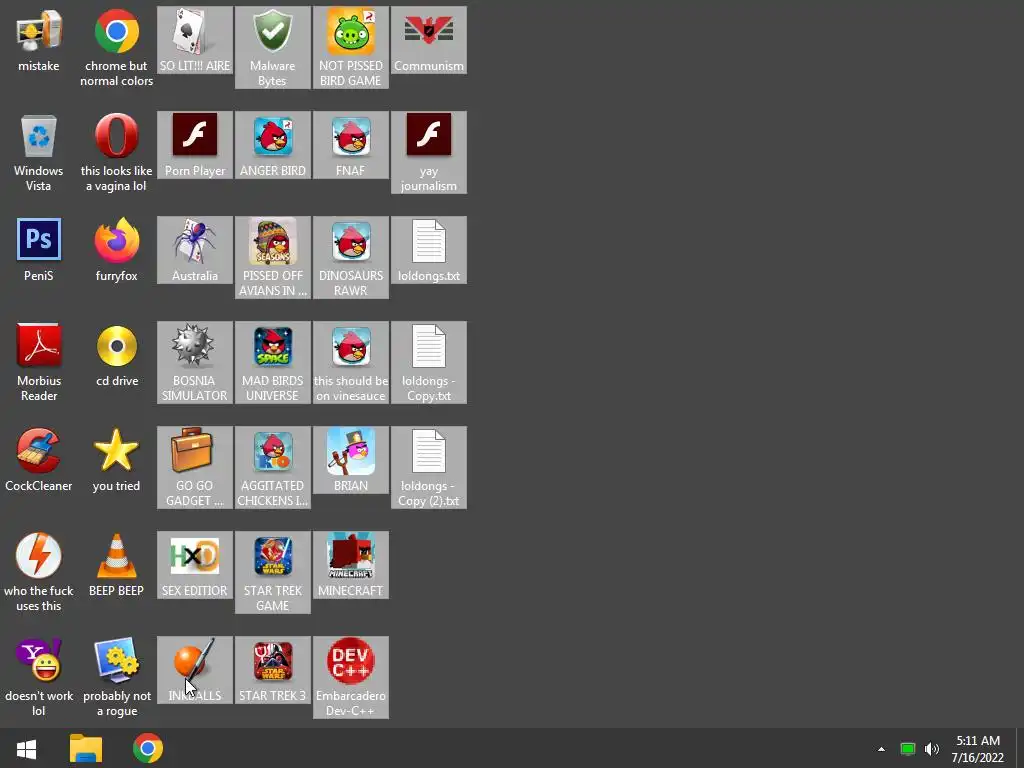
Task: Click the red Opera browser icon
Action: click(x=116, y=136)
